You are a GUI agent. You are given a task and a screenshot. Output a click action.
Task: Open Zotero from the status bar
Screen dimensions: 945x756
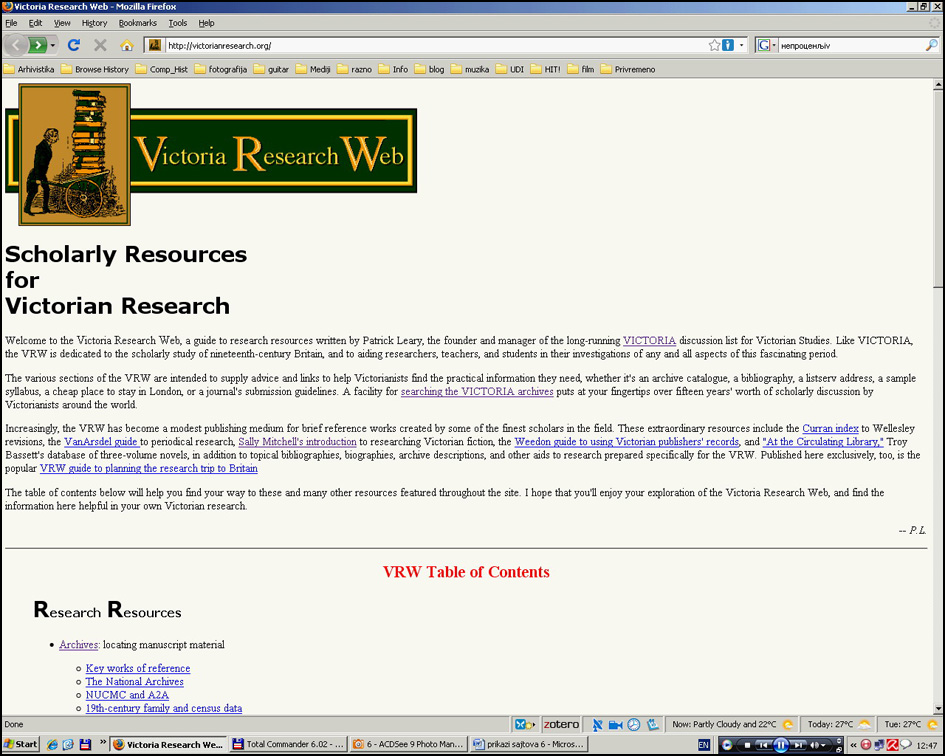click(561, 724)
